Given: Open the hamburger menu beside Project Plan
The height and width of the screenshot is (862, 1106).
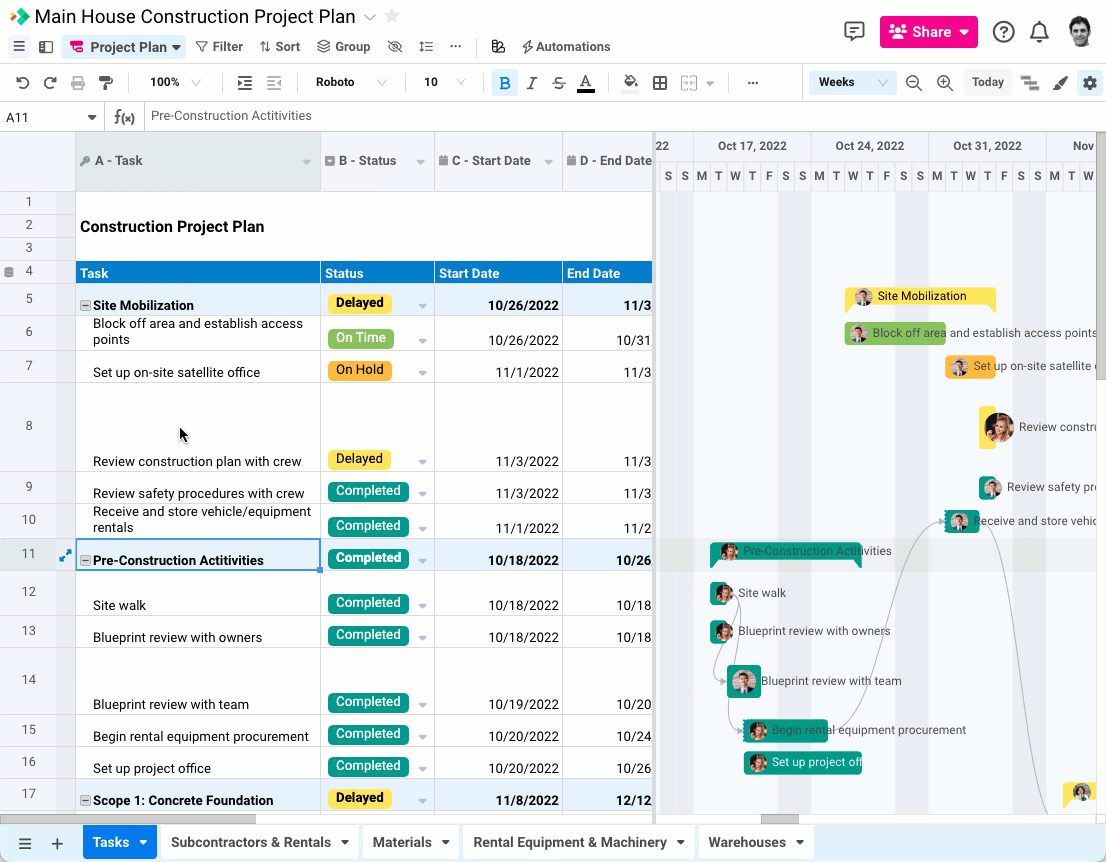Looking at the screenshot, I should (19, 47).
